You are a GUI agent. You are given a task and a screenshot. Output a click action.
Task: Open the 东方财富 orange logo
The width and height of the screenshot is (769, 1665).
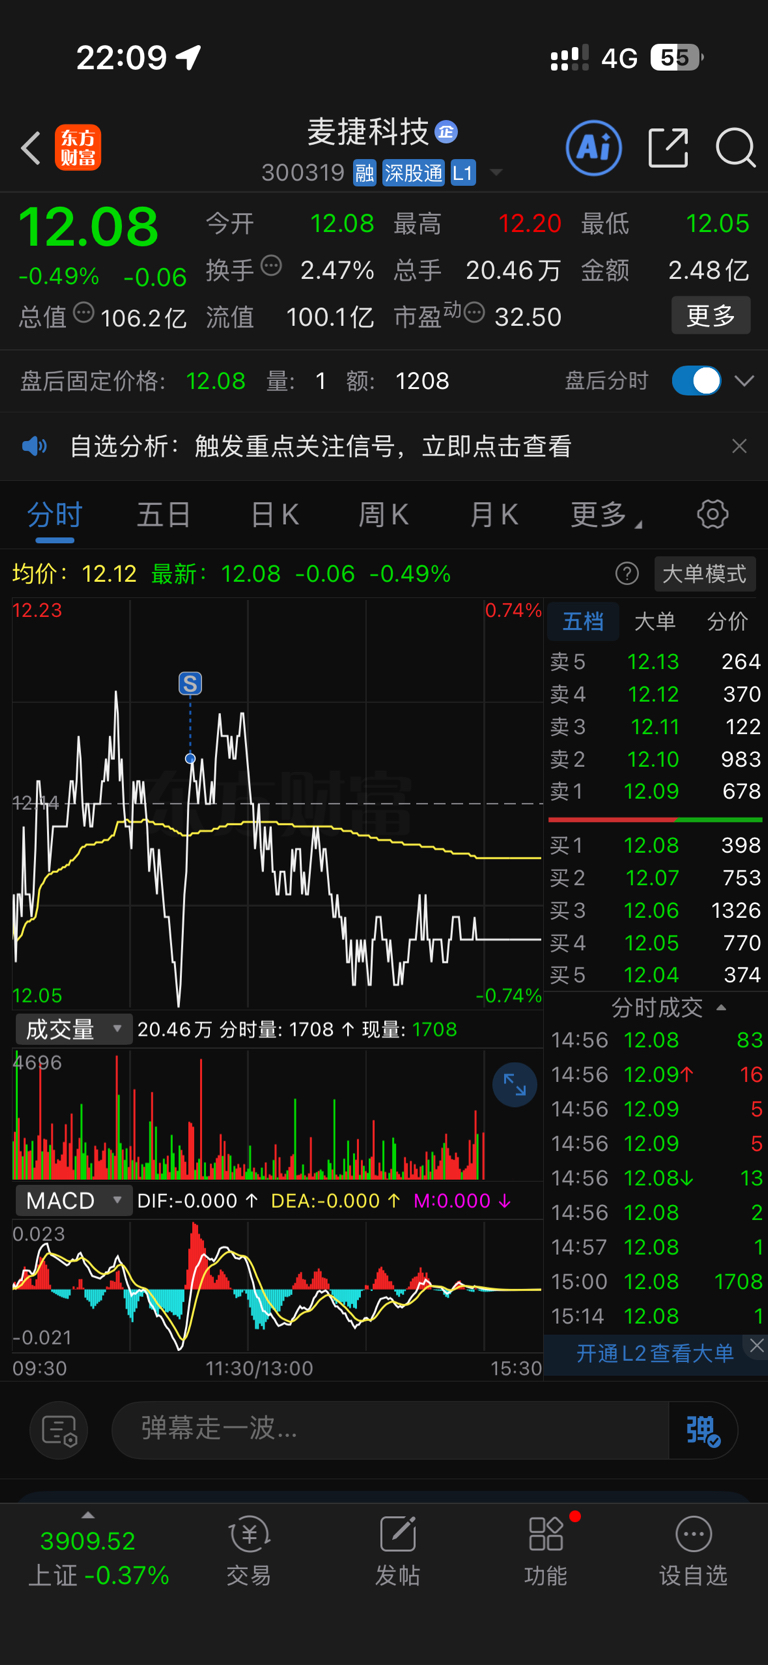(78, 148)
